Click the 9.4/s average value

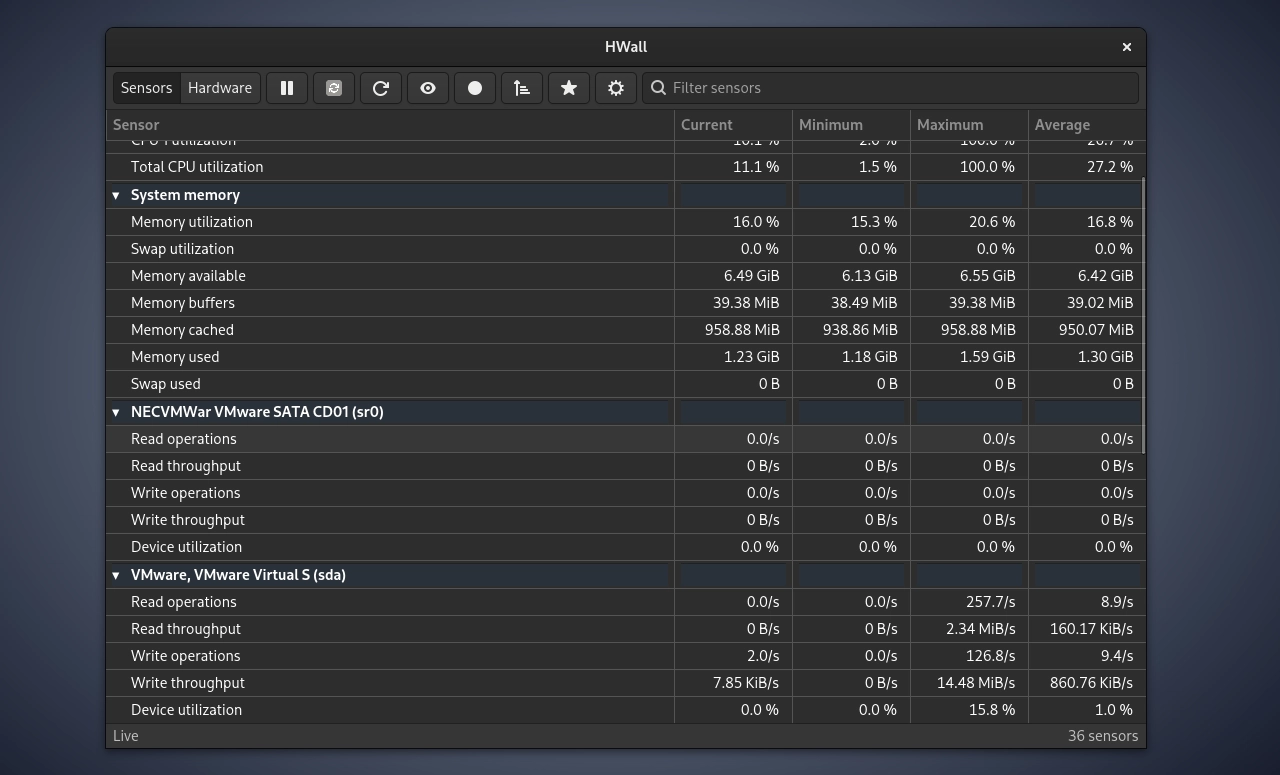(1115, 656)
